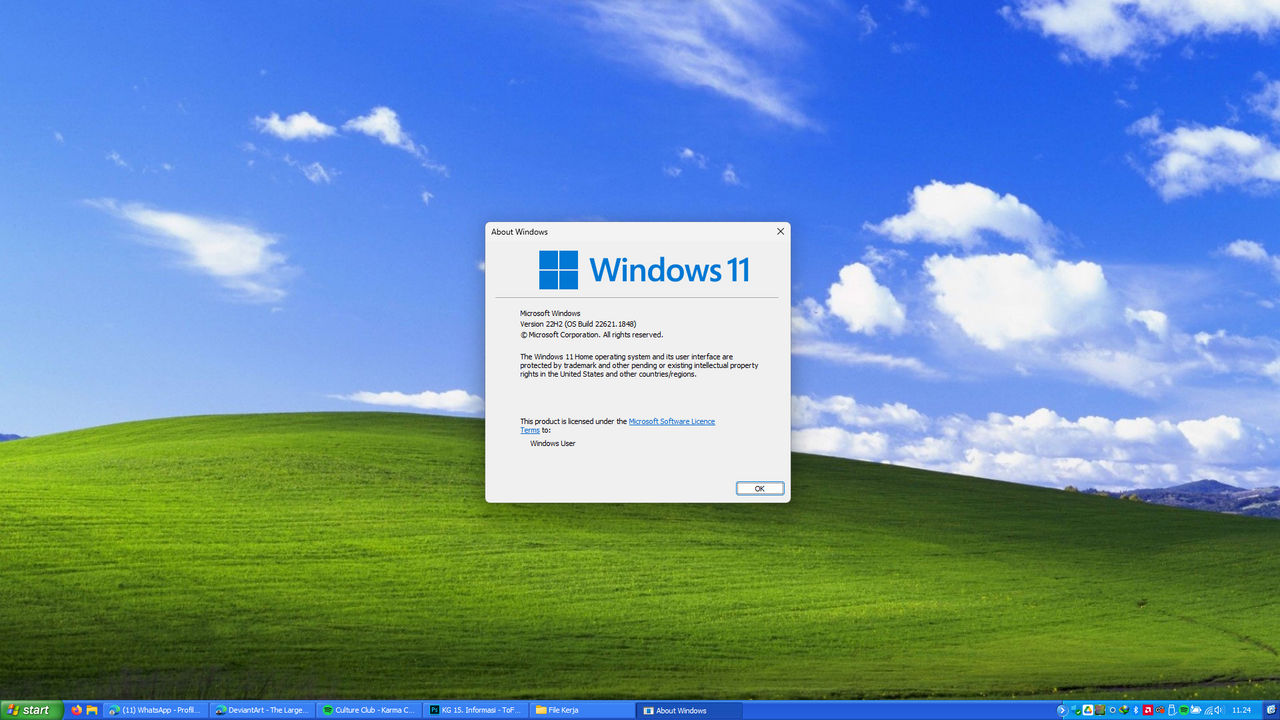Open the Microsoft Software Licence Terms link
This screenshot has width=1280, height=720.
[x=672, y=421]
